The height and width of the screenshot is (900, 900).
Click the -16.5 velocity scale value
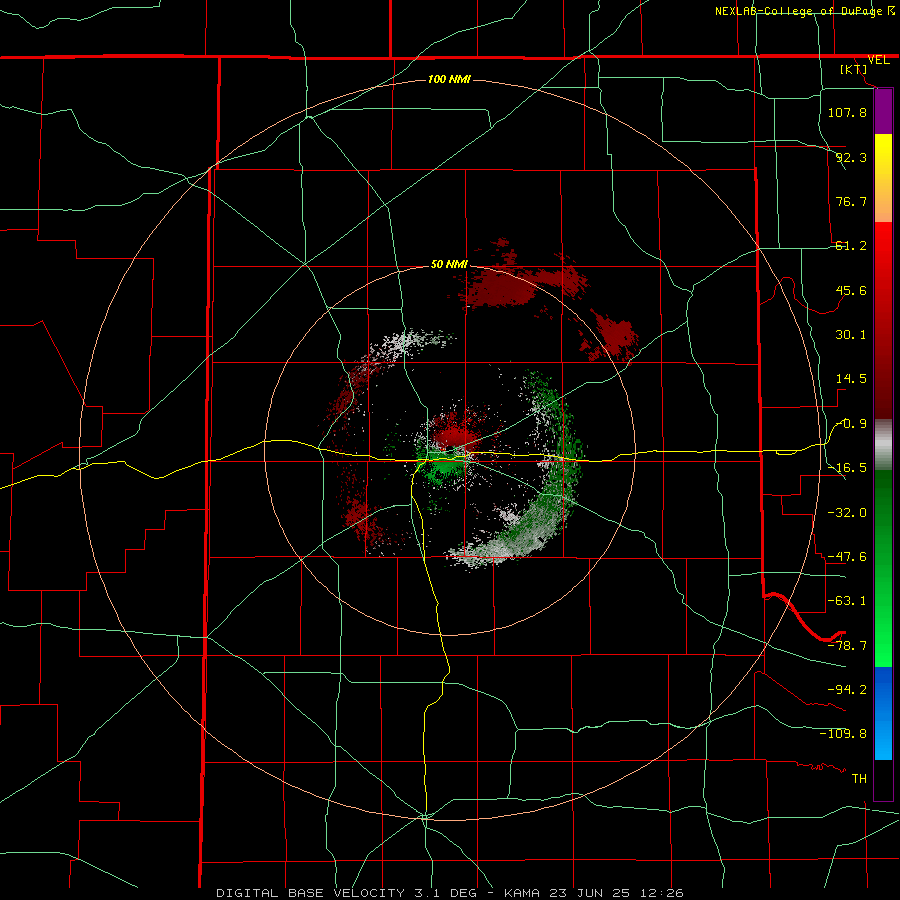click(847, 468)
